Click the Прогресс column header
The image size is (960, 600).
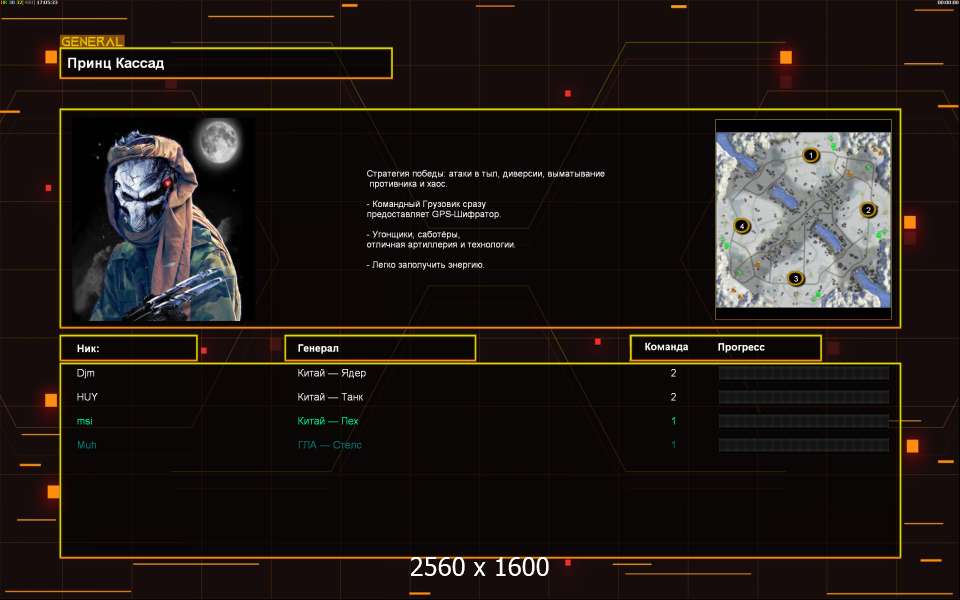point(741,348)
